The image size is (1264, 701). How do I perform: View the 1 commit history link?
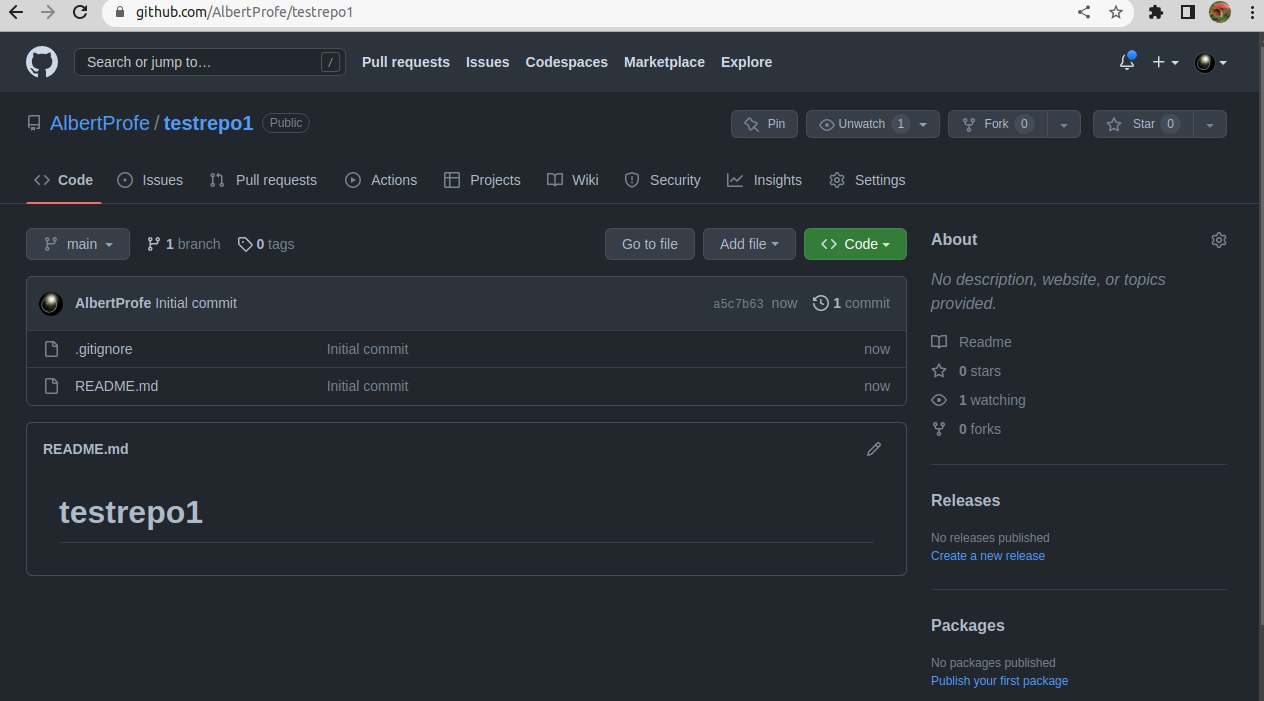(851, 303)
